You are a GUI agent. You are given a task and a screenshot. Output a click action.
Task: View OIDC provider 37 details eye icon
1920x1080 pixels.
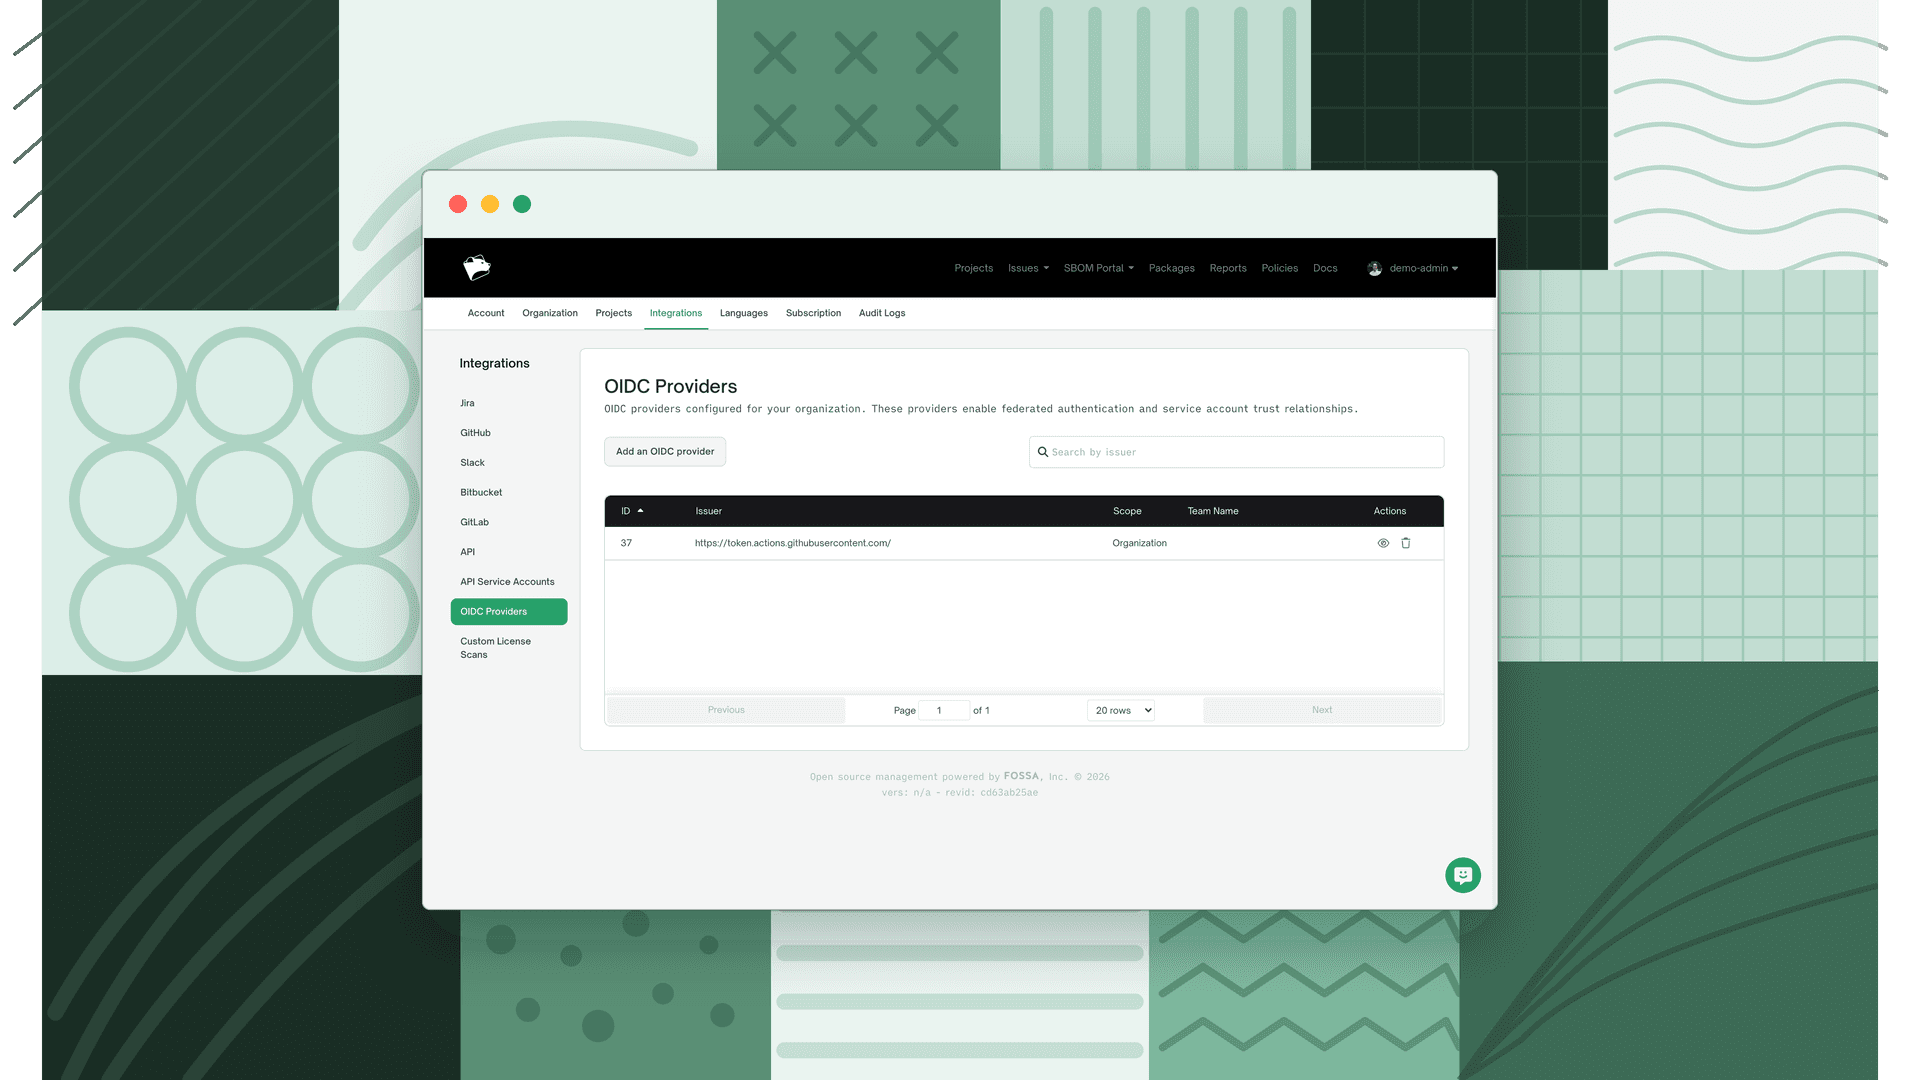click(x=1383, y=543)
